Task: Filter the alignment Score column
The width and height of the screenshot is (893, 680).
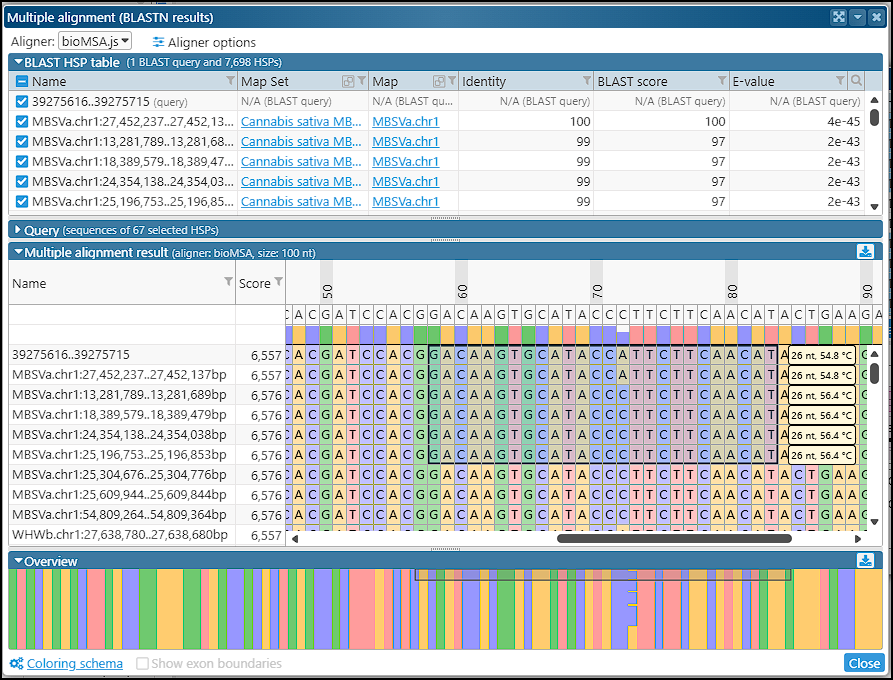Action: pyautogui.click(x=278, y=283)
